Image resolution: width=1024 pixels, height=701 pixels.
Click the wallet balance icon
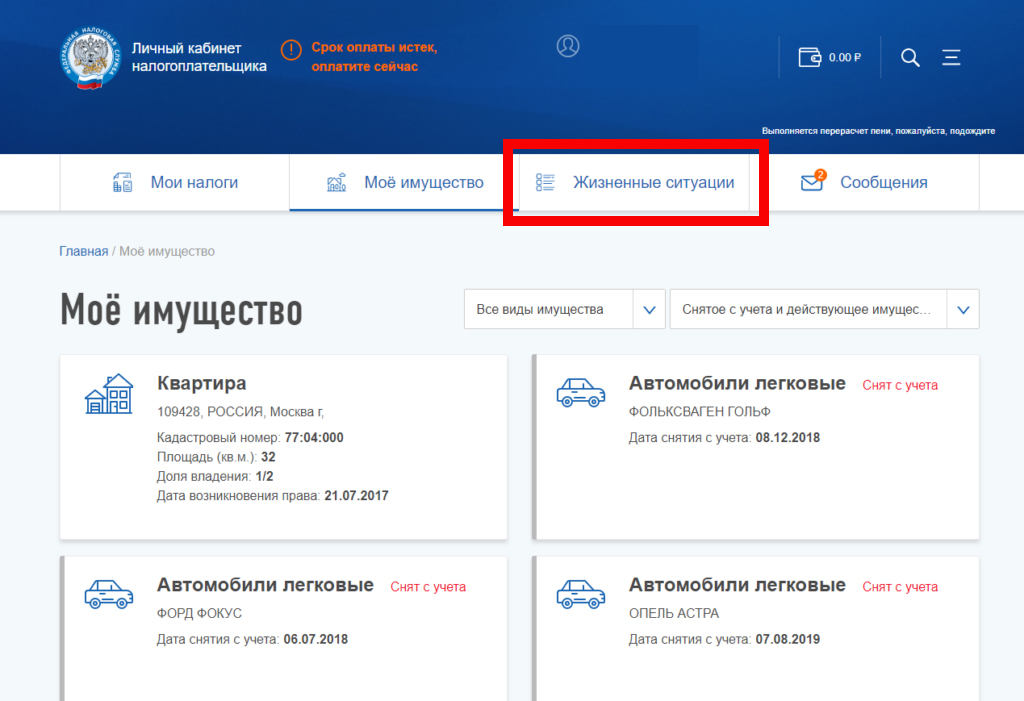tap(810, 57)
